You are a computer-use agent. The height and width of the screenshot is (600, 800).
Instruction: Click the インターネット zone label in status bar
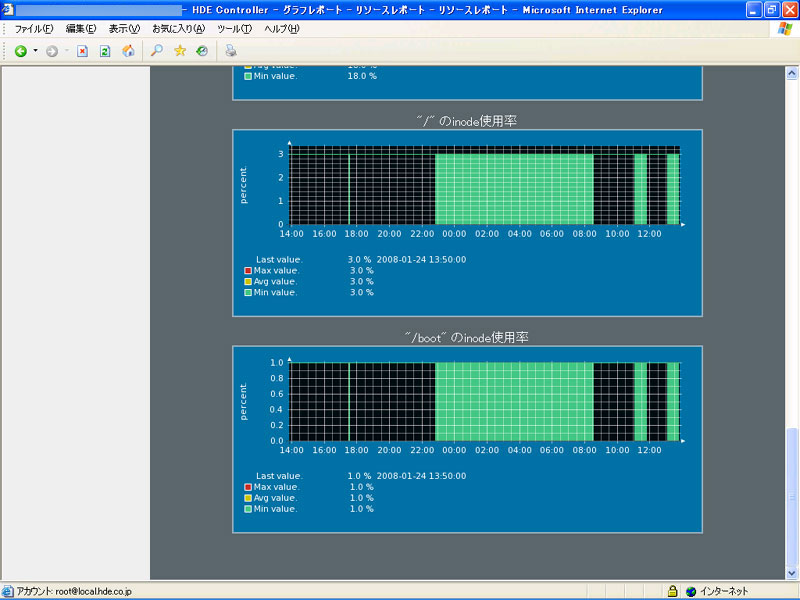[724, 591]
